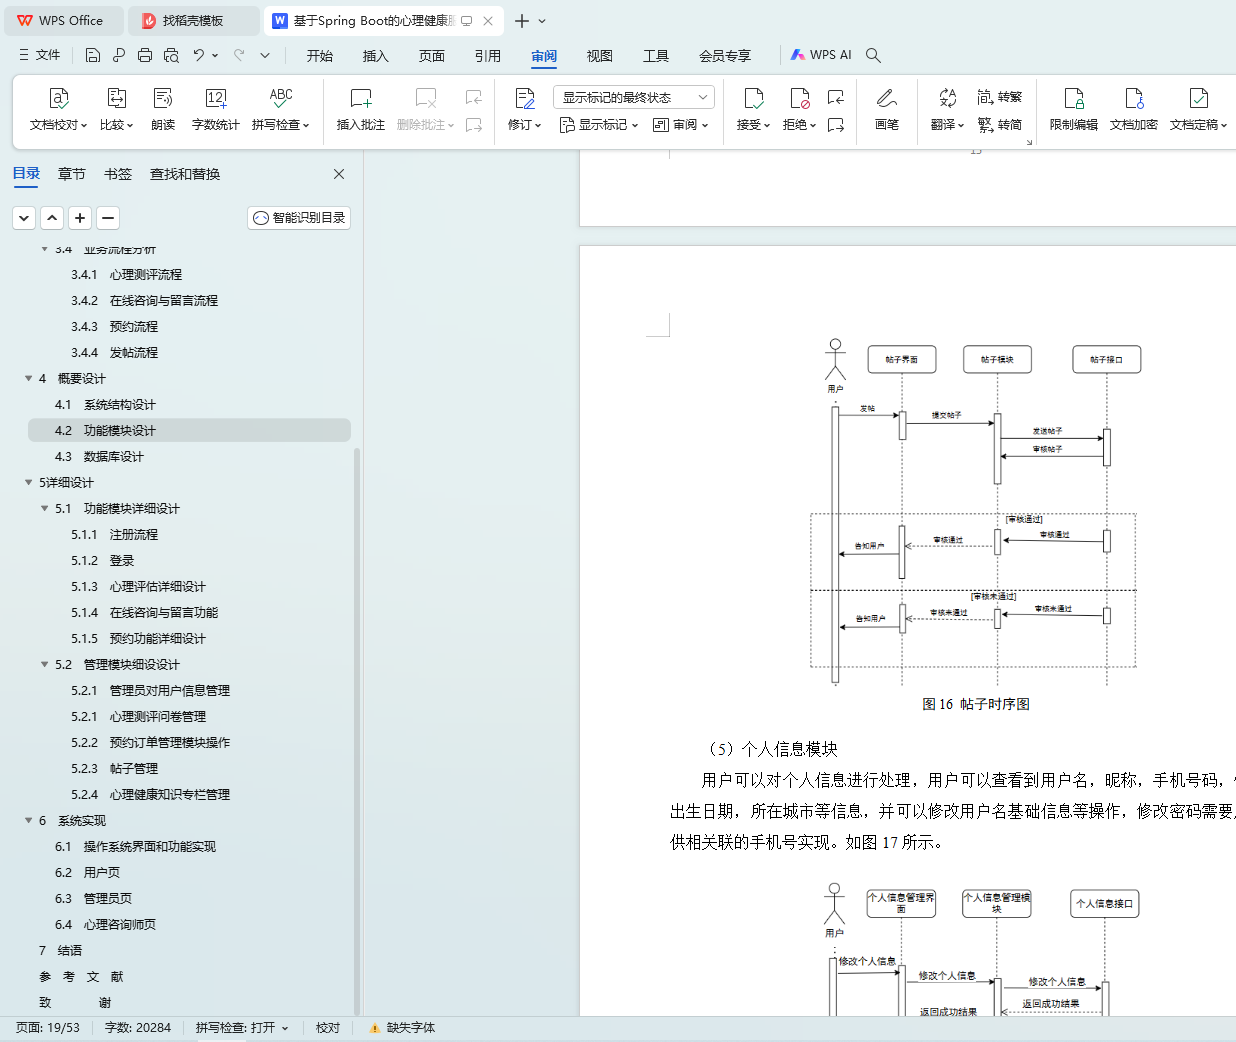Toggle 修订 track changes
Viewport: 1236px width, 1042px height.
(x=524, y=110)
